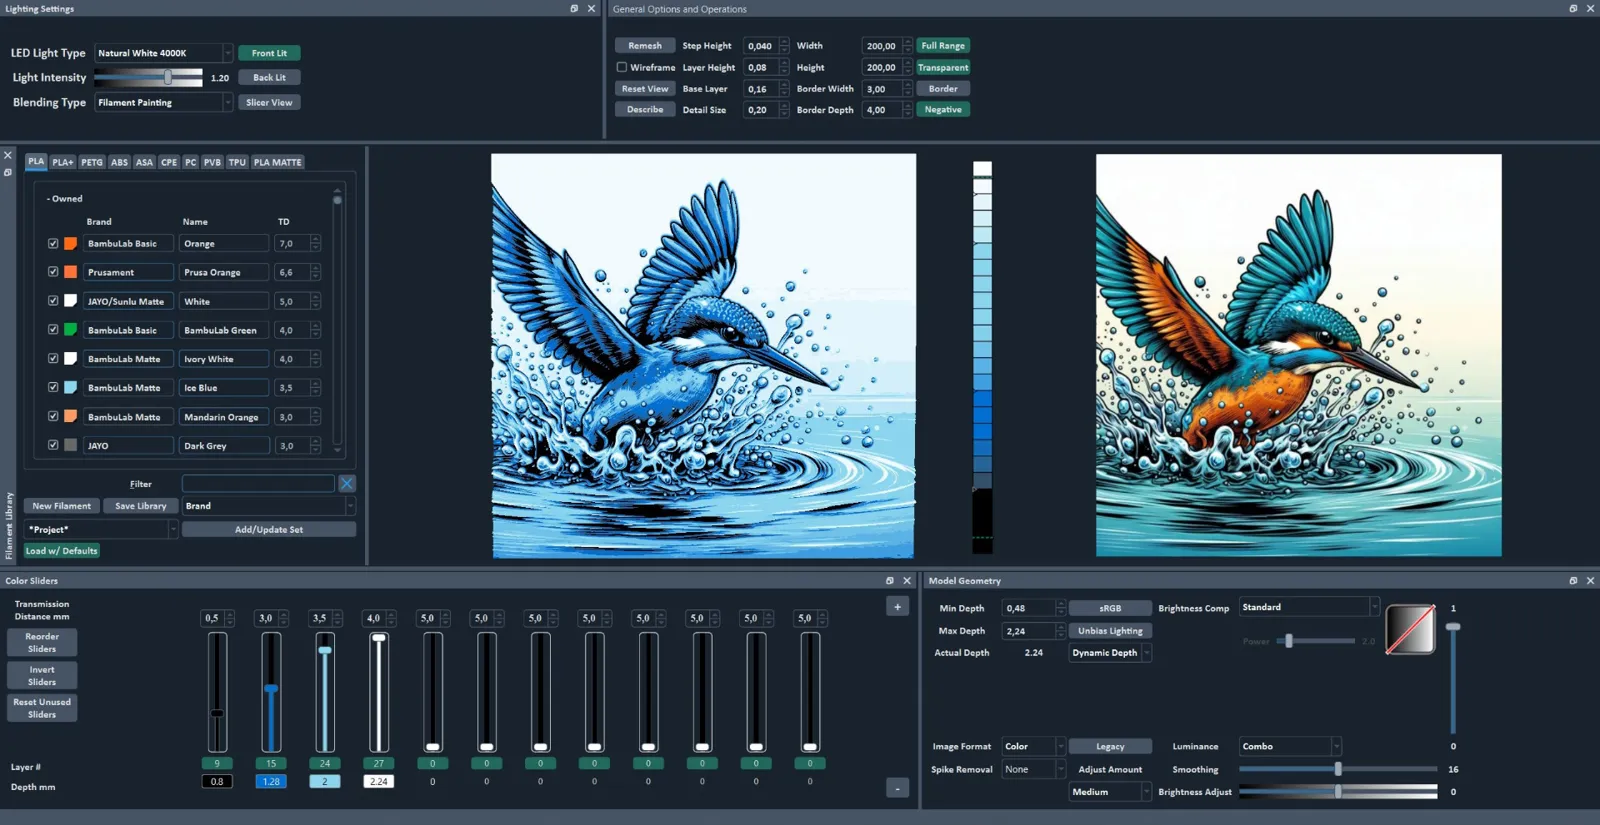1600x825 pixels.
Task: Open the Image Format Color dropdown
Action: tap(1034, 746)
